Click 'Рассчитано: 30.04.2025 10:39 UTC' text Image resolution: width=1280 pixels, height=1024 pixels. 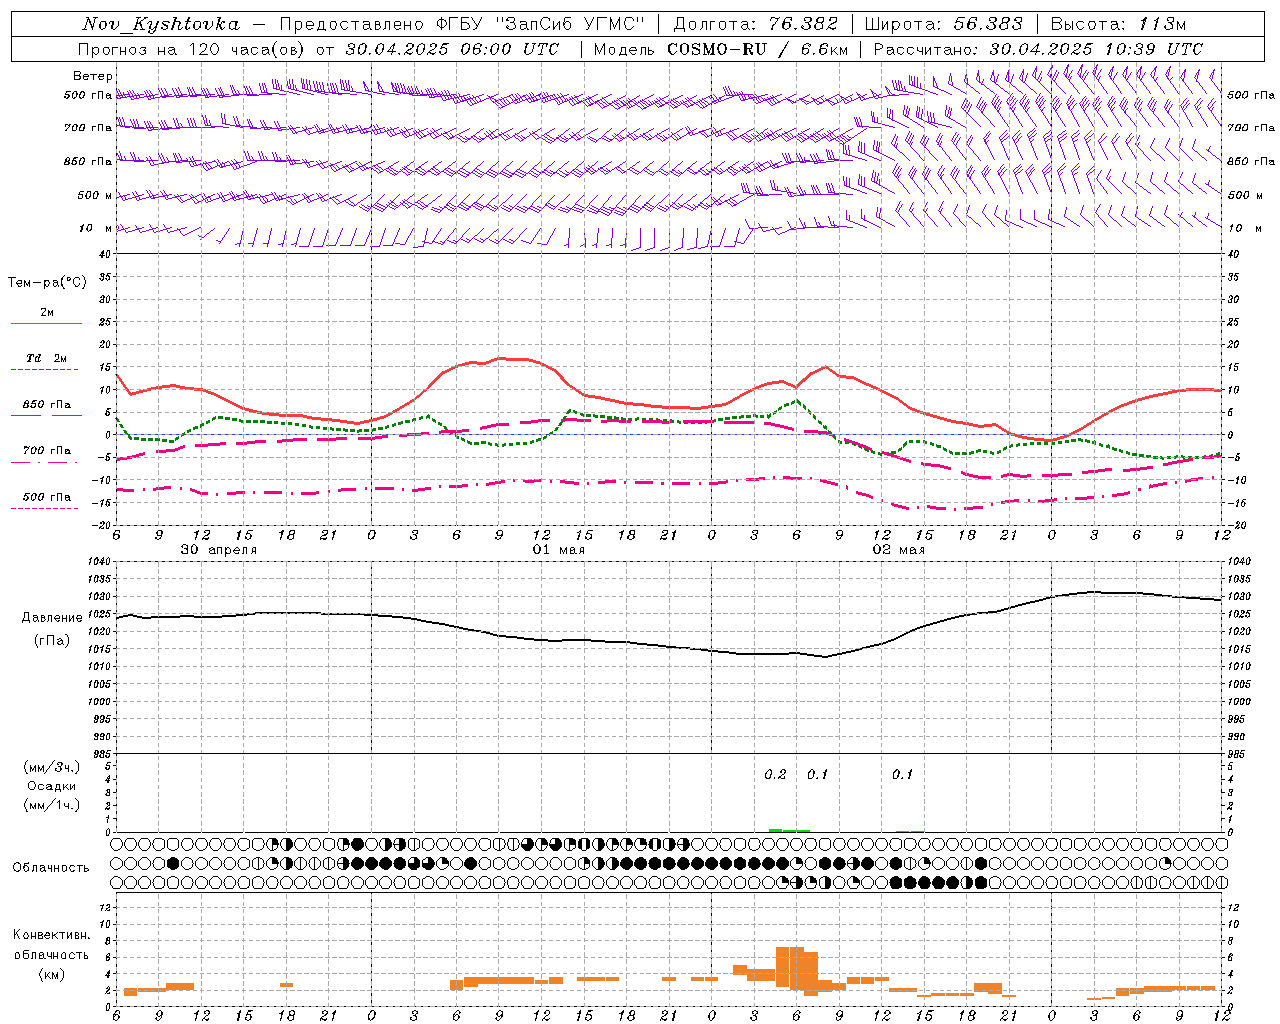coord(1038,49)
